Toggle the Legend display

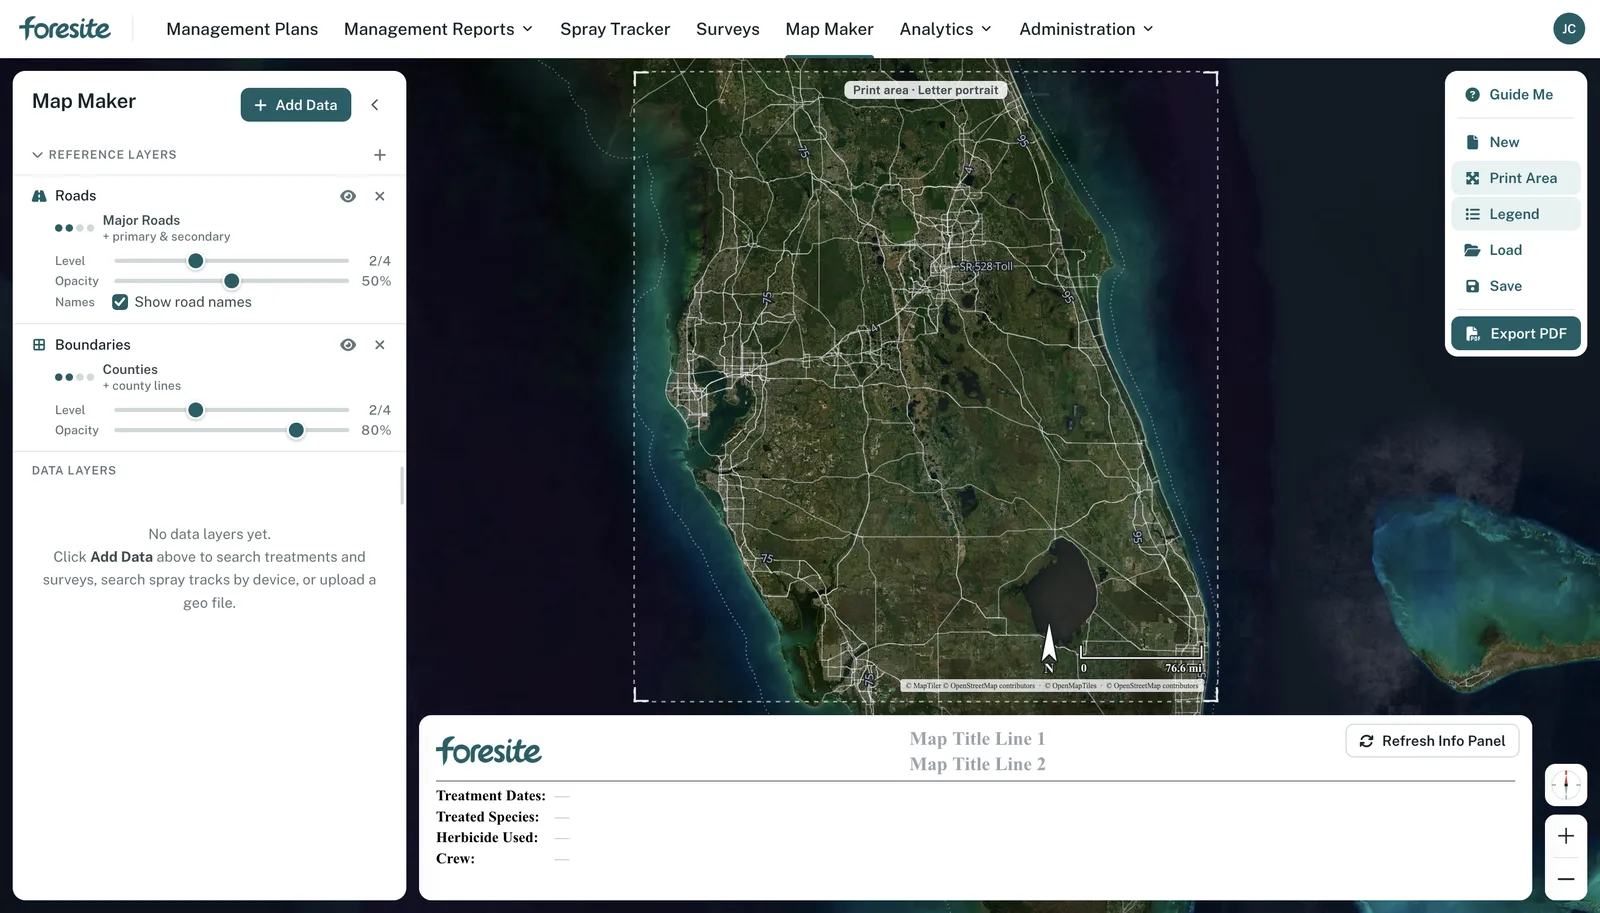tap(1516, 214)
